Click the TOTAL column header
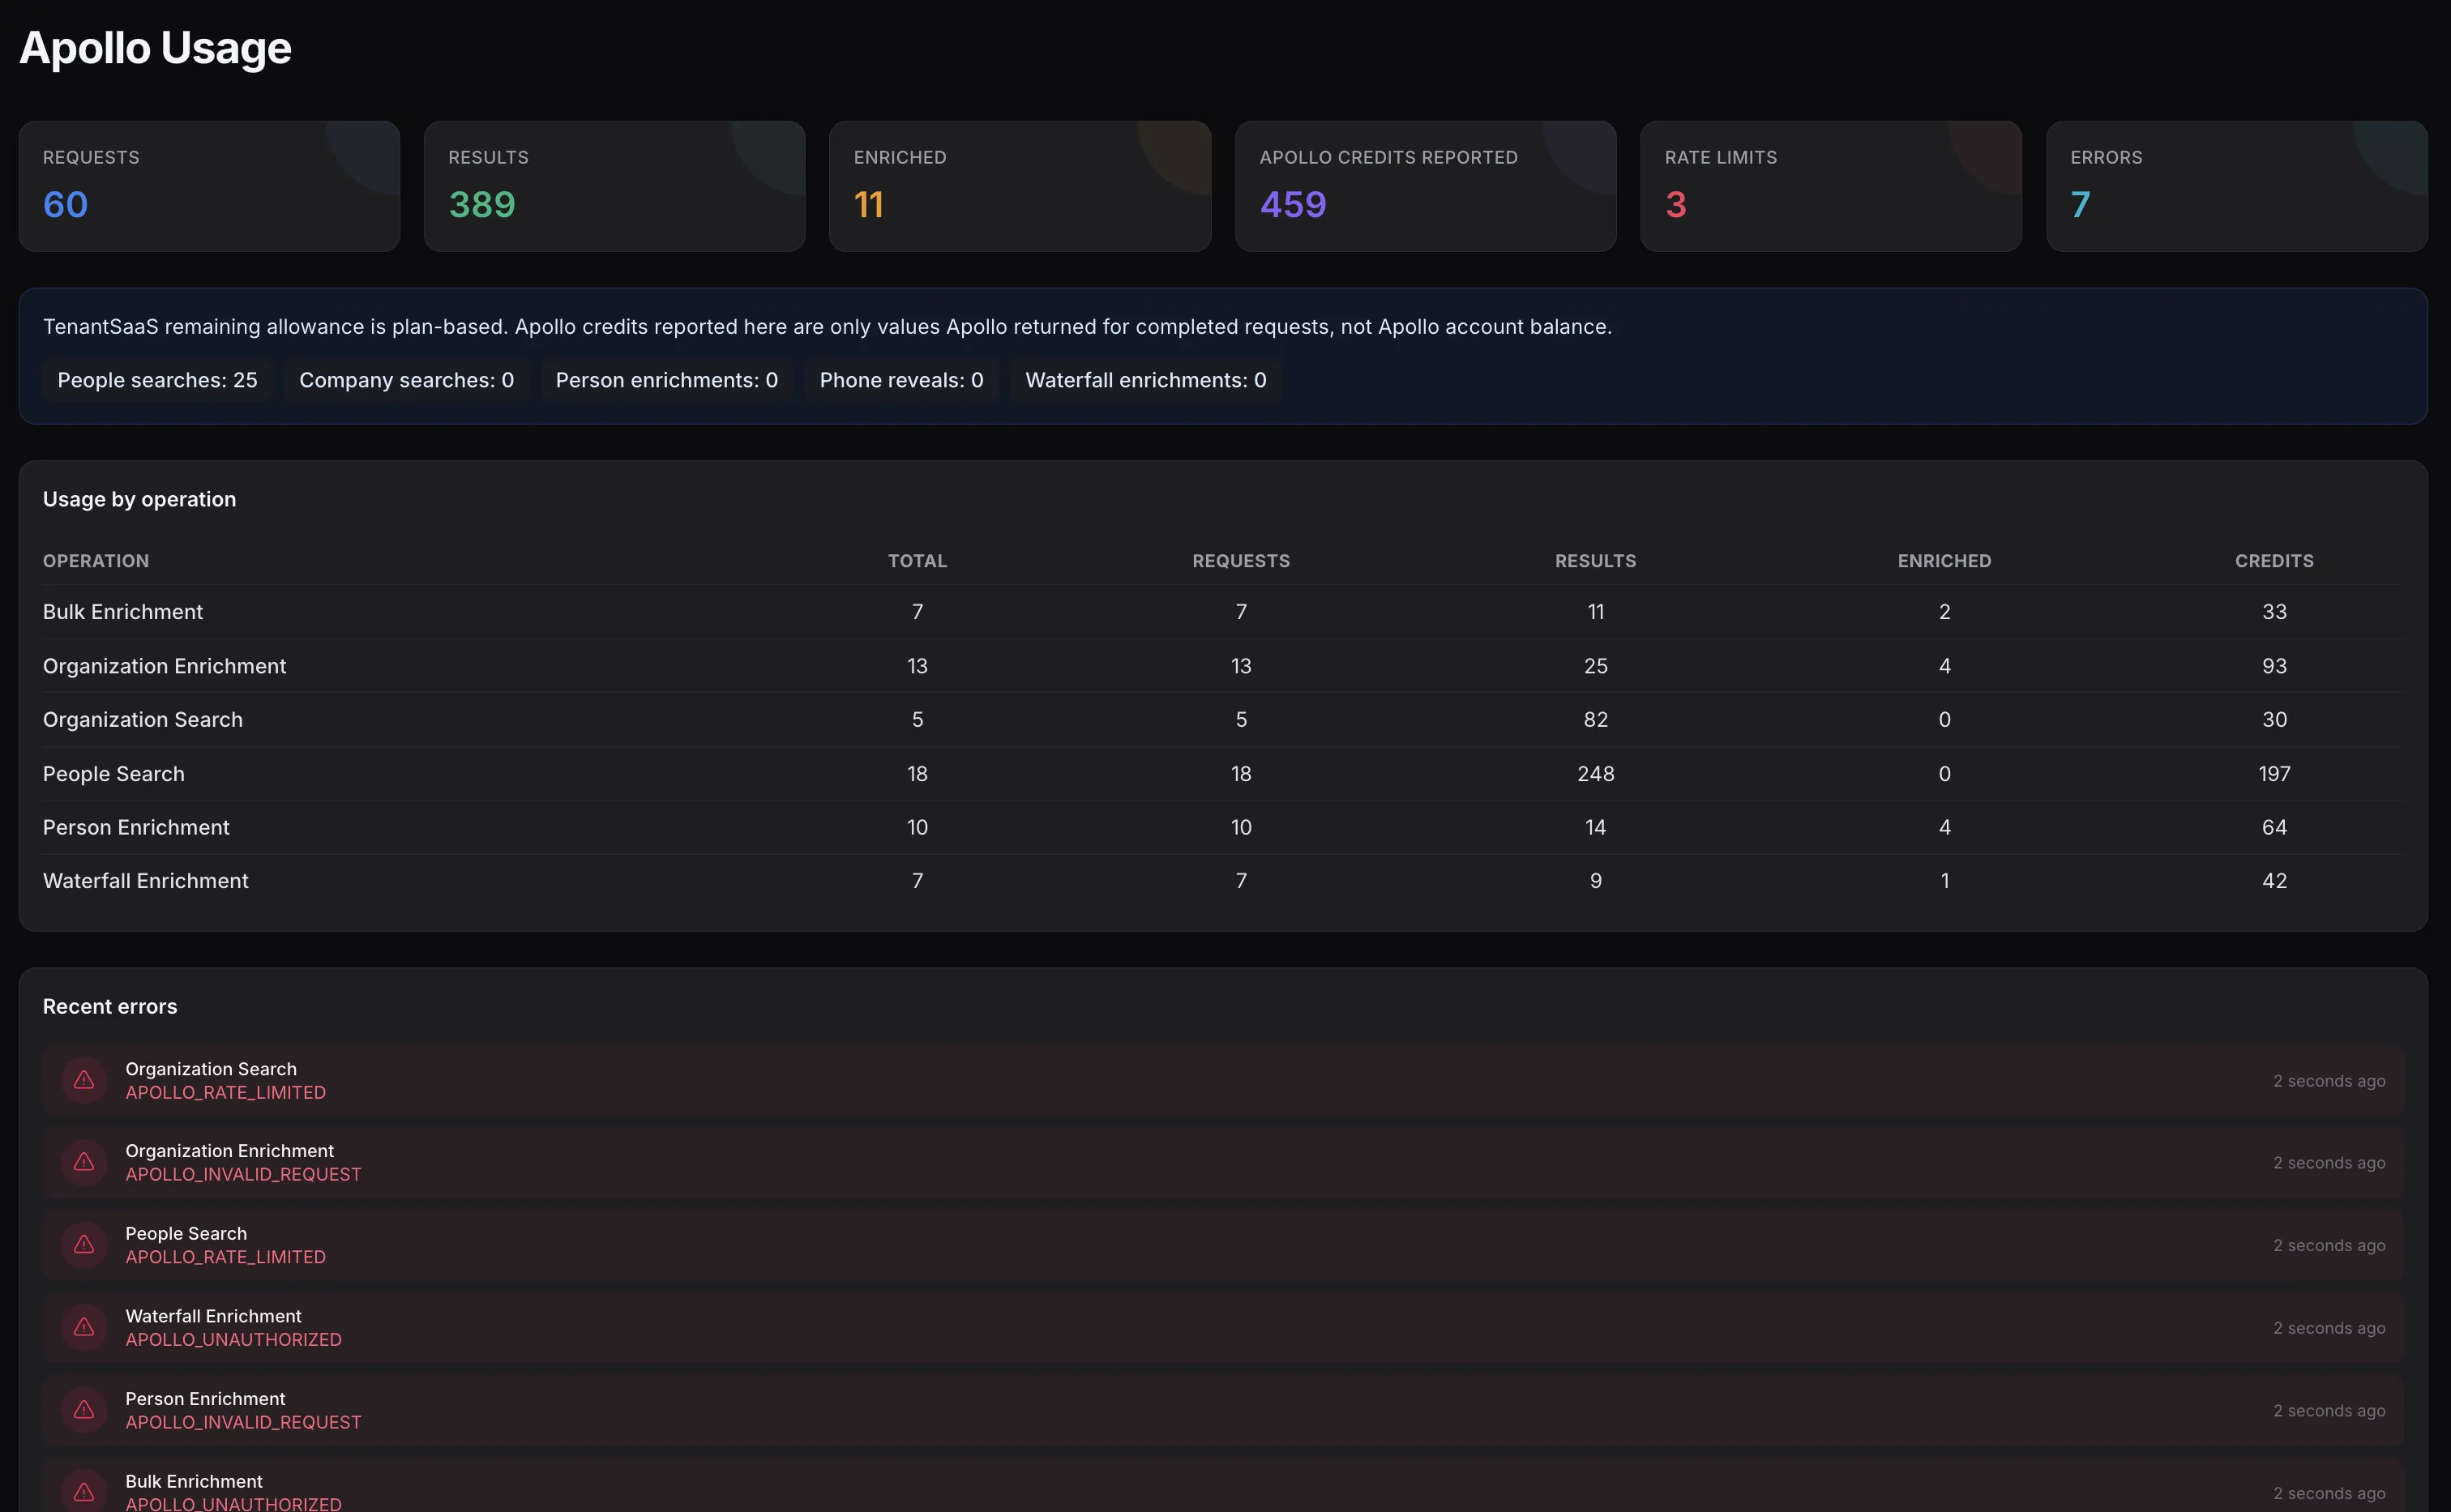This screenshot has height=1512, width=2451. [x=917, y=561]
